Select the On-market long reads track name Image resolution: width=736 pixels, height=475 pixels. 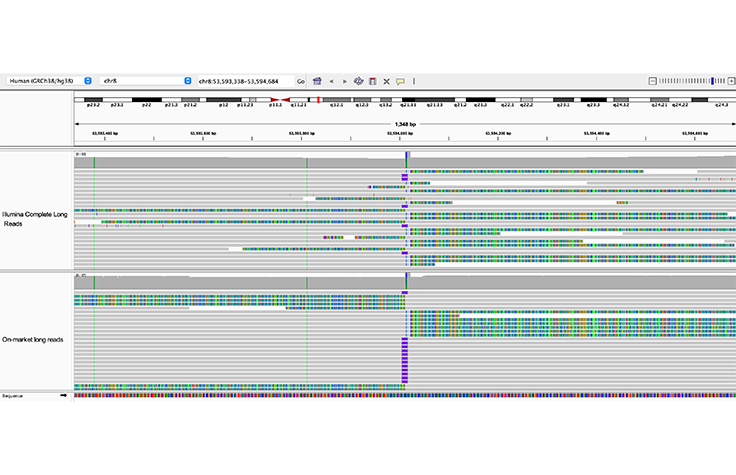click(x=34, y=340)
